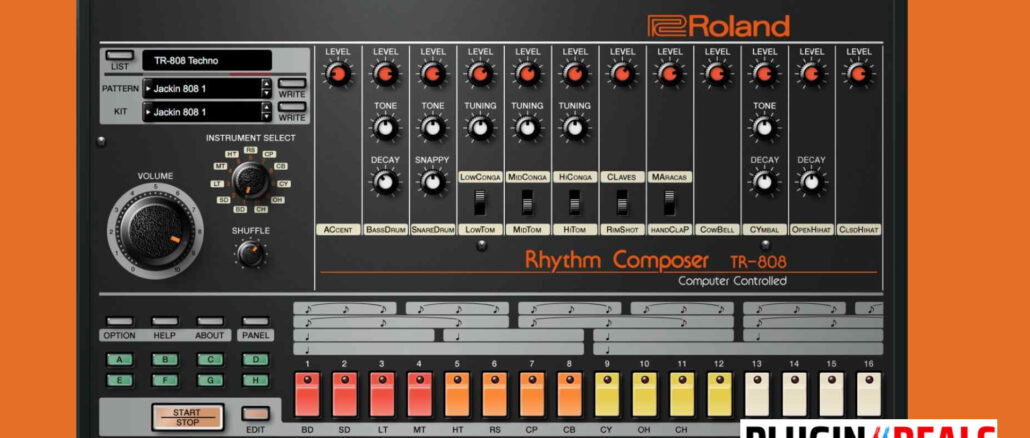The height and width of the screenshot is (438, 1030).
Task: Click the Cymbal tone knob
Action: click(764, 127)
